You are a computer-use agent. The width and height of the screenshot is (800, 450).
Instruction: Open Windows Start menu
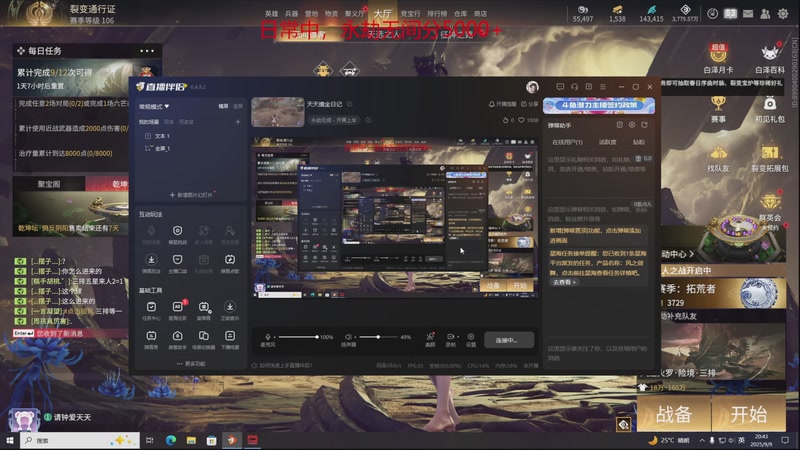click(x=9, y=440)
